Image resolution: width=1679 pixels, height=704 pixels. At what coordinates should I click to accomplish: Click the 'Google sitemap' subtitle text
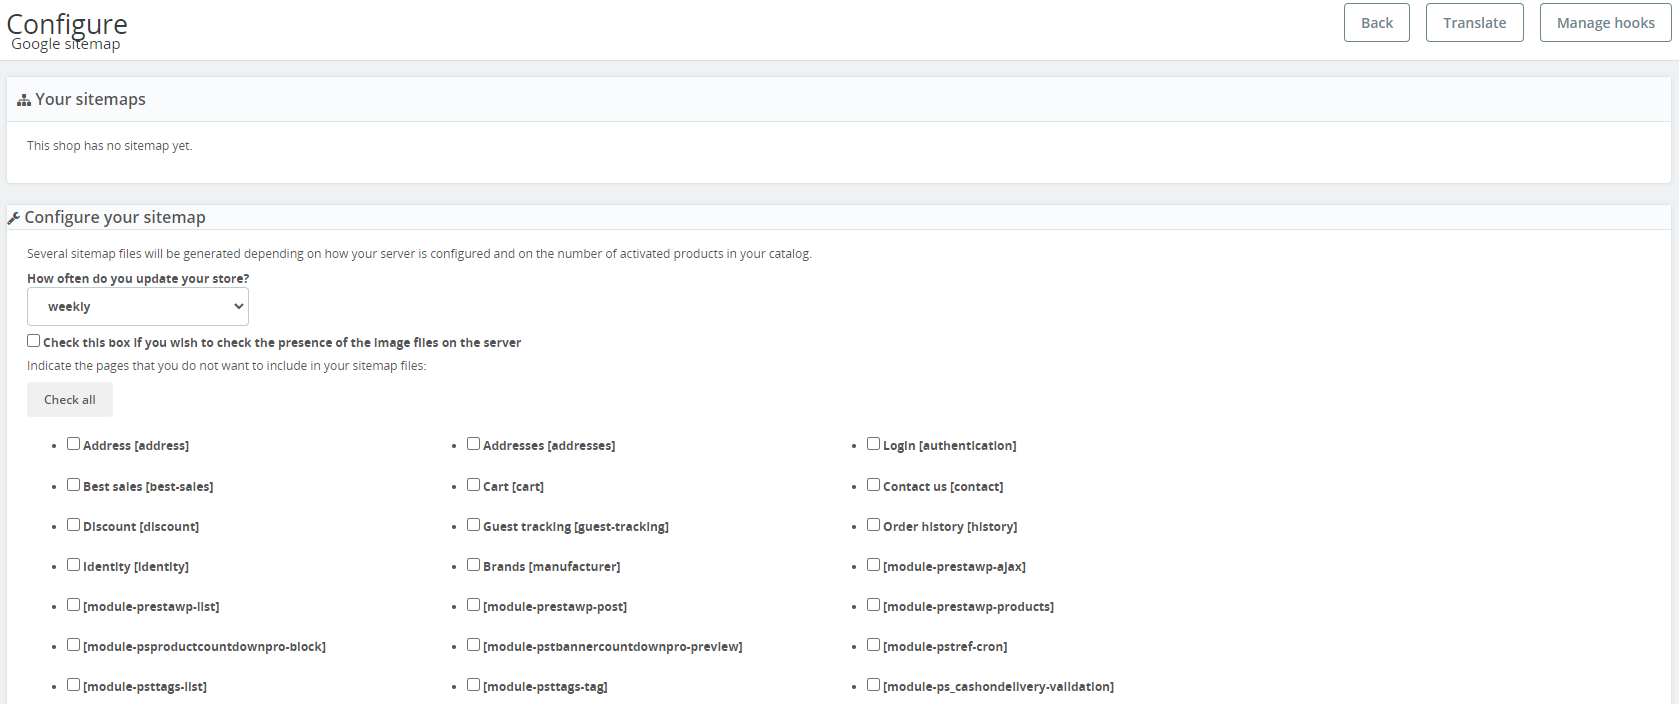coord(66,44)
